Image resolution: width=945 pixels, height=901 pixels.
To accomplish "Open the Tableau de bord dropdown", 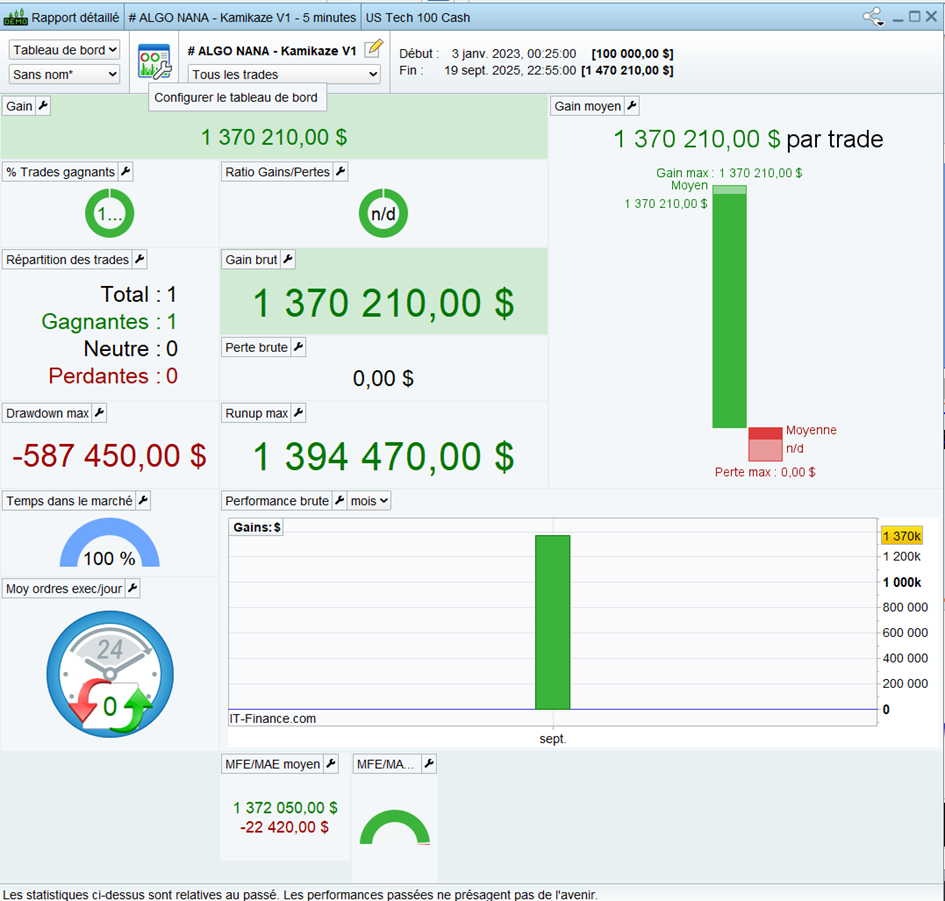I will click(x=64, y=49).
